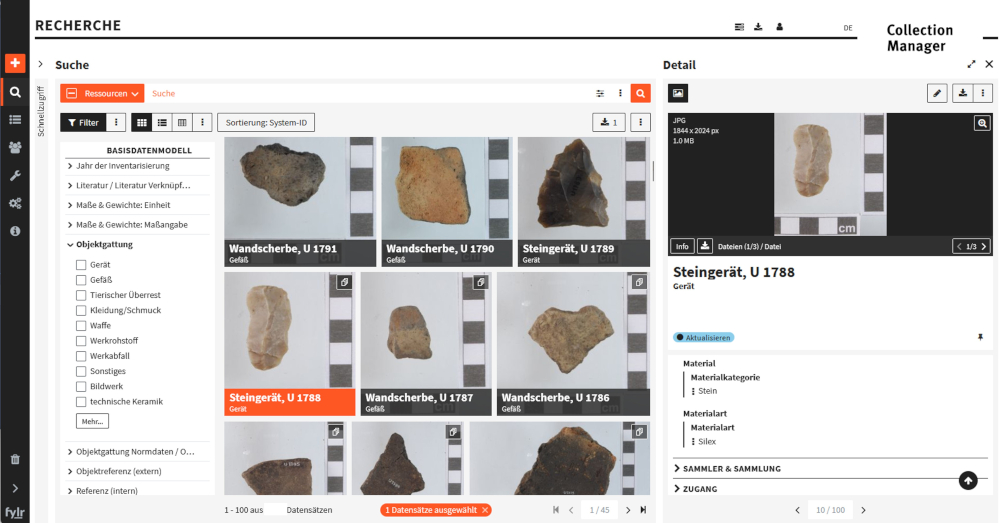The image size is (1000, 523).
Task: Switch results to table view
Action: coord(181,122)
